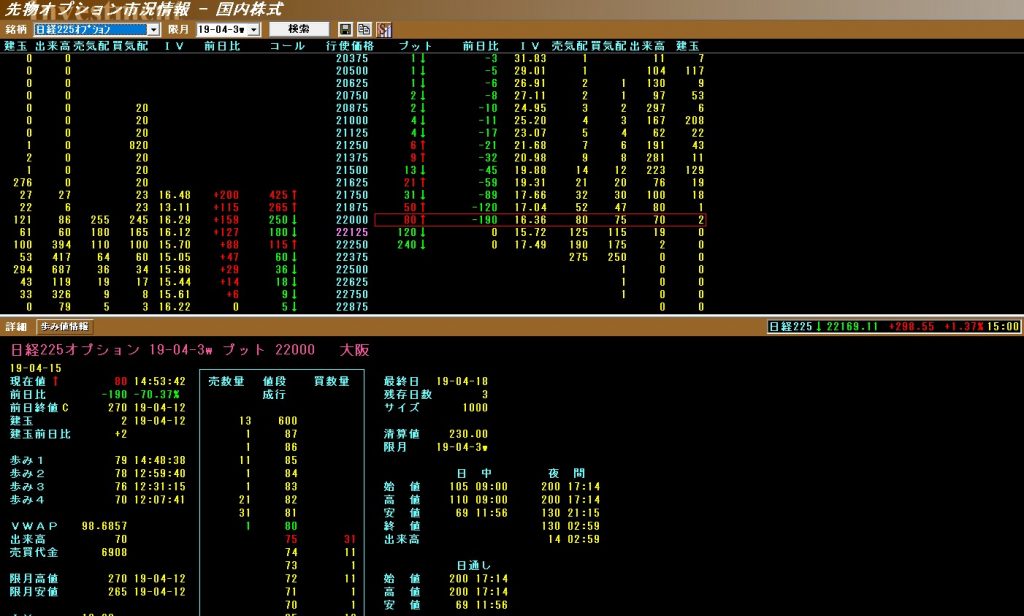The height and width of the screenshot is (616, 1024).
Task: Select strike price 22500
Action: click(352, 269)
